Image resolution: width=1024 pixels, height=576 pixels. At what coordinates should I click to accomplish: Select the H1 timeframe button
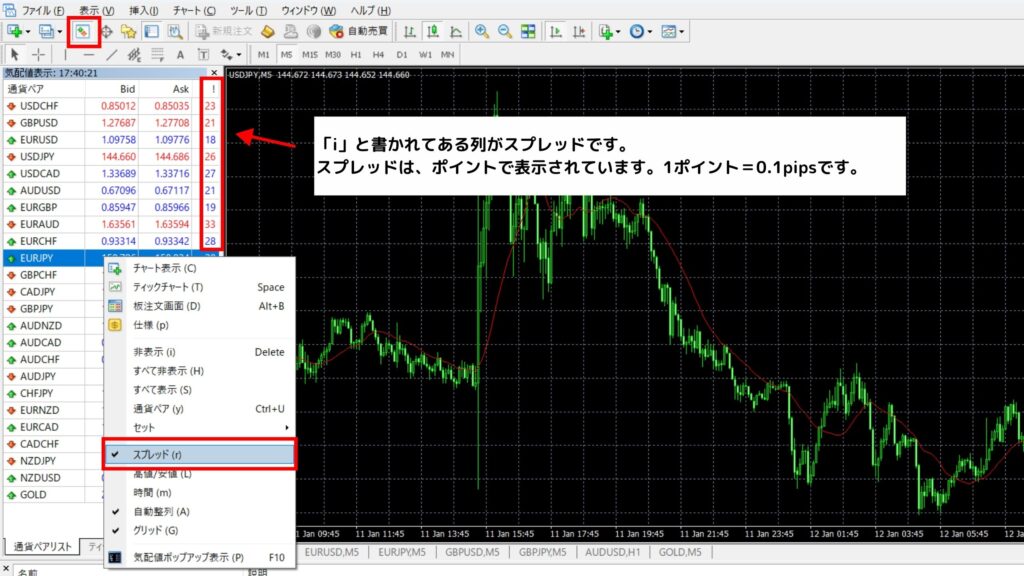(357, 55)
